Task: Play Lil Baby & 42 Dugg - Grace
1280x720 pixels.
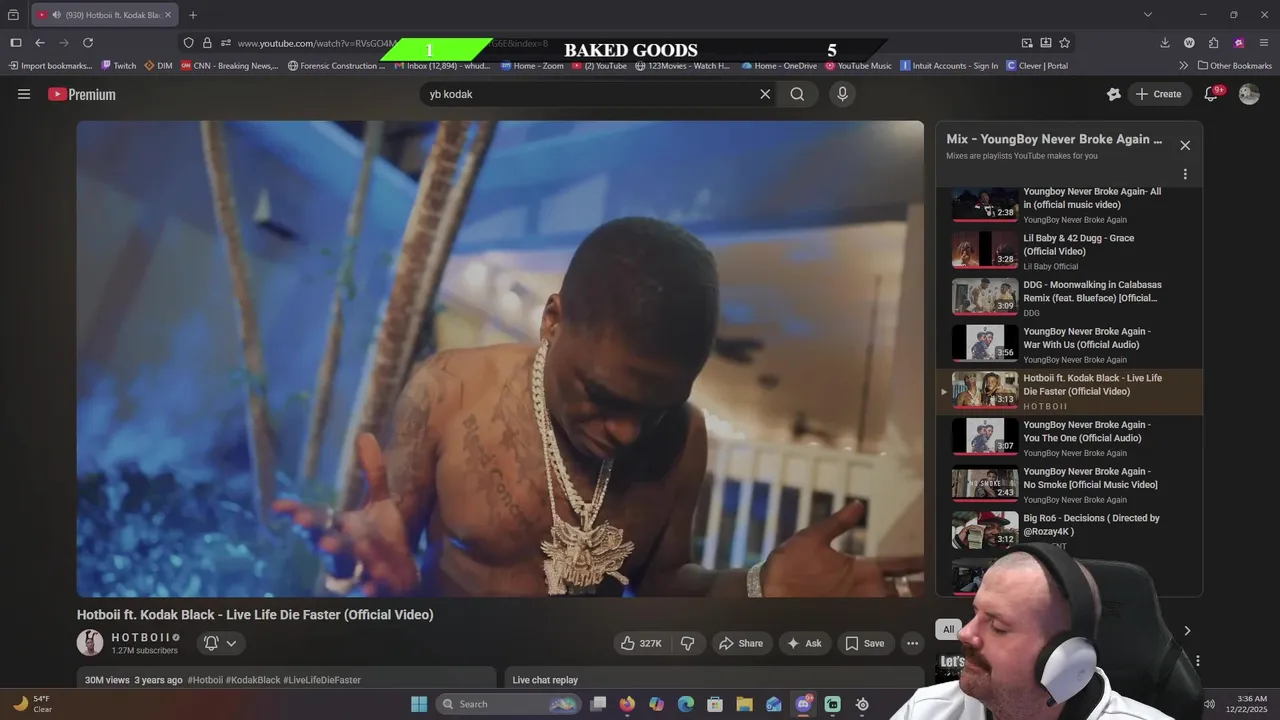Action: [x=1069, y=251]
